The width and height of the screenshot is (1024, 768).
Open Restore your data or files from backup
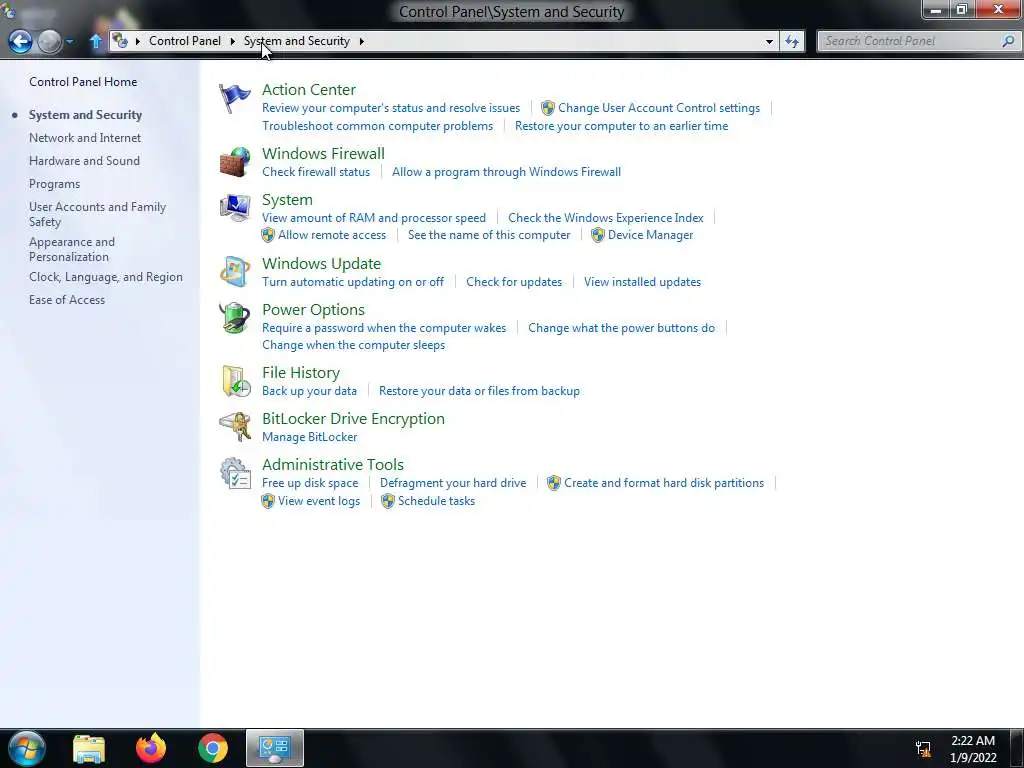pyautogui.click(x=479, y=391)
